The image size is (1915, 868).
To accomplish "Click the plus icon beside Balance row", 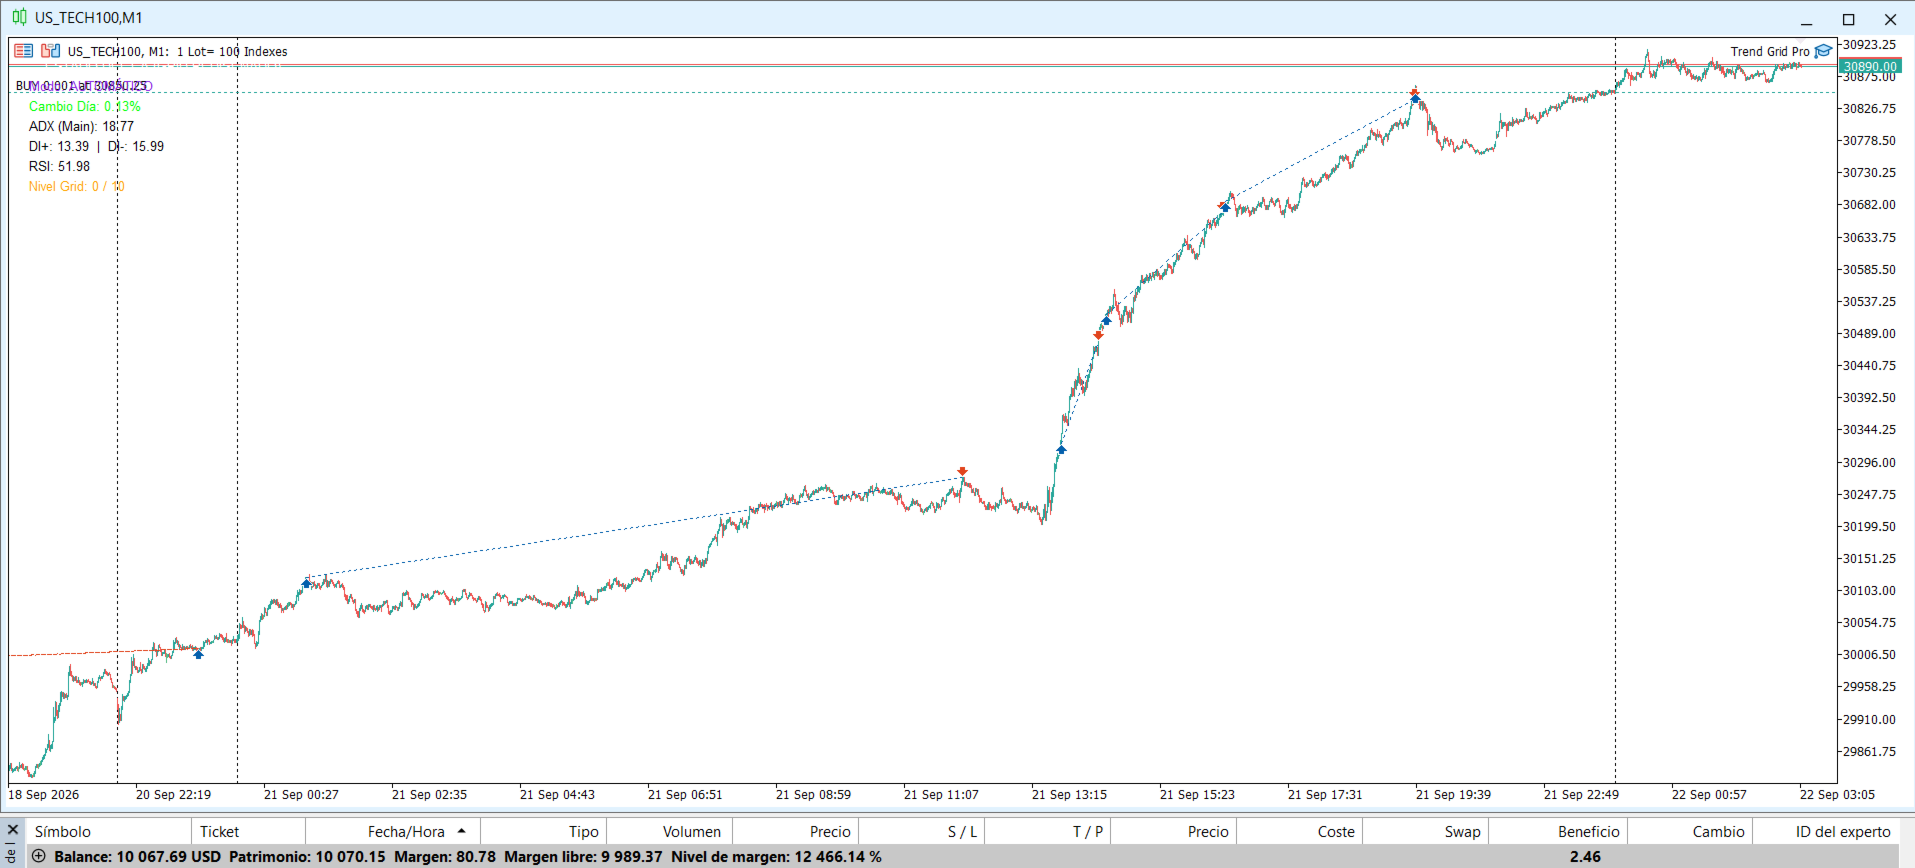I will [x=39, y=856].
